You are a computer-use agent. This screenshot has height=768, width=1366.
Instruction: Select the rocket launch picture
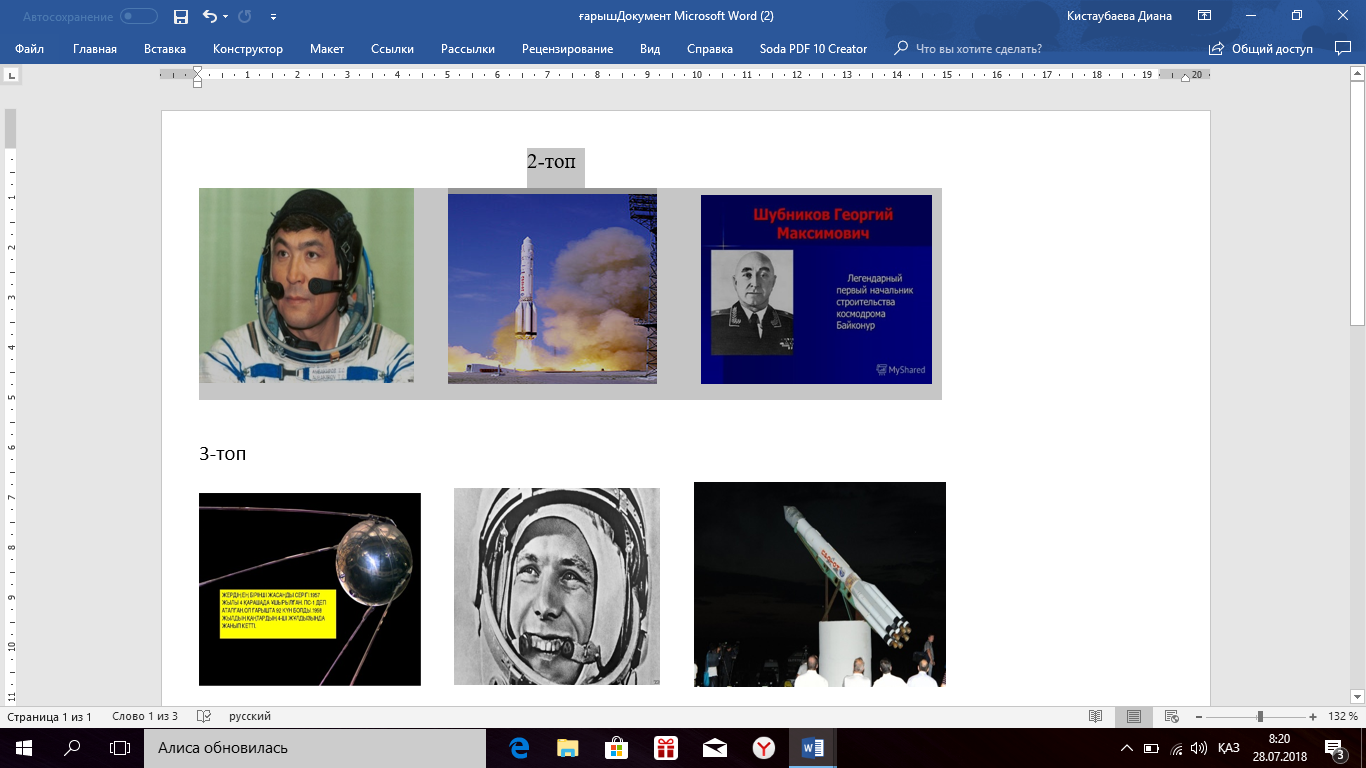coord(552,288)
